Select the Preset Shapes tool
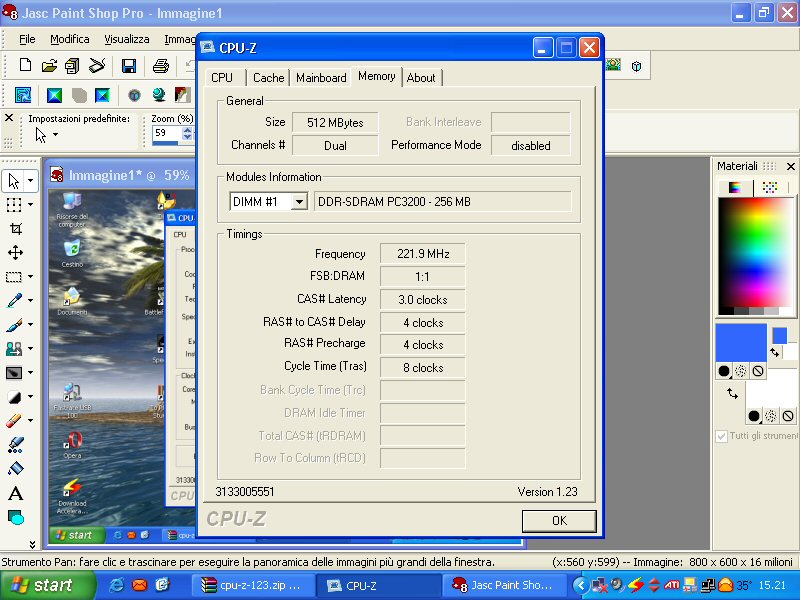This screenshot has height=600, width=800. pyautogui.click(x=15, y=517)
